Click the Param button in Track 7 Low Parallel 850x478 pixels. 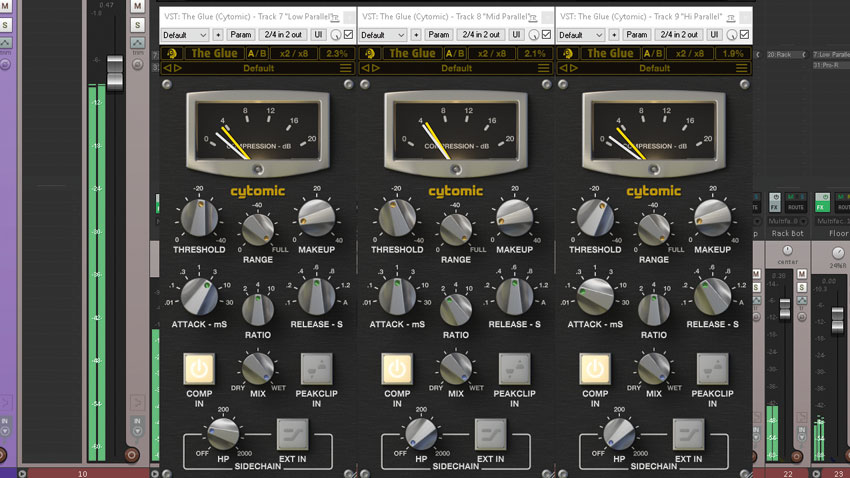241,35
